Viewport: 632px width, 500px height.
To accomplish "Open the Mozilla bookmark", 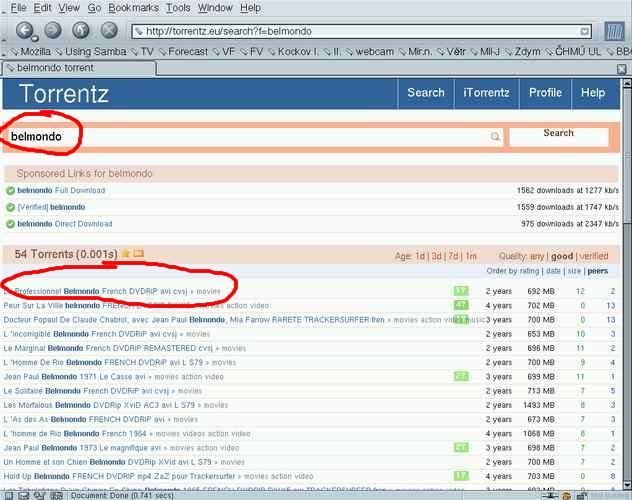I will 31,52.
